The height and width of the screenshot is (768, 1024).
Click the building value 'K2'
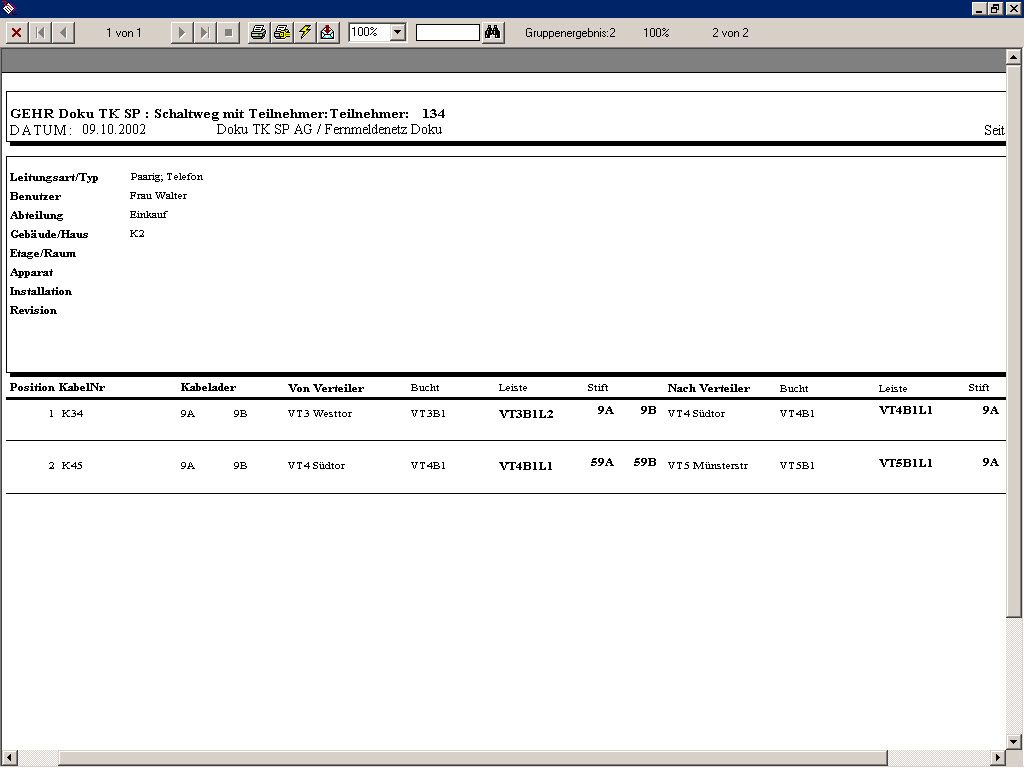pyautogui.click(x=137, y=234)
